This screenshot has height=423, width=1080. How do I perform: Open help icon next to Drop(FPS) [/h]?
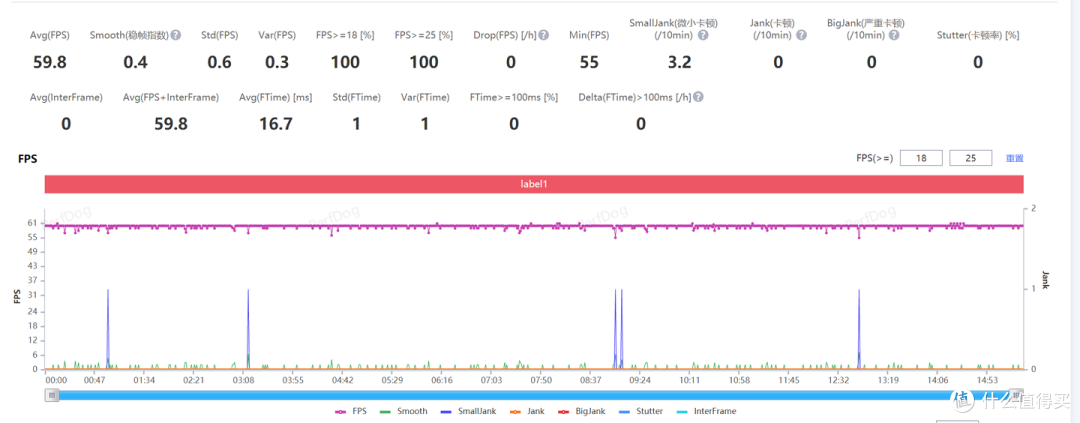(x=543, y=35)
